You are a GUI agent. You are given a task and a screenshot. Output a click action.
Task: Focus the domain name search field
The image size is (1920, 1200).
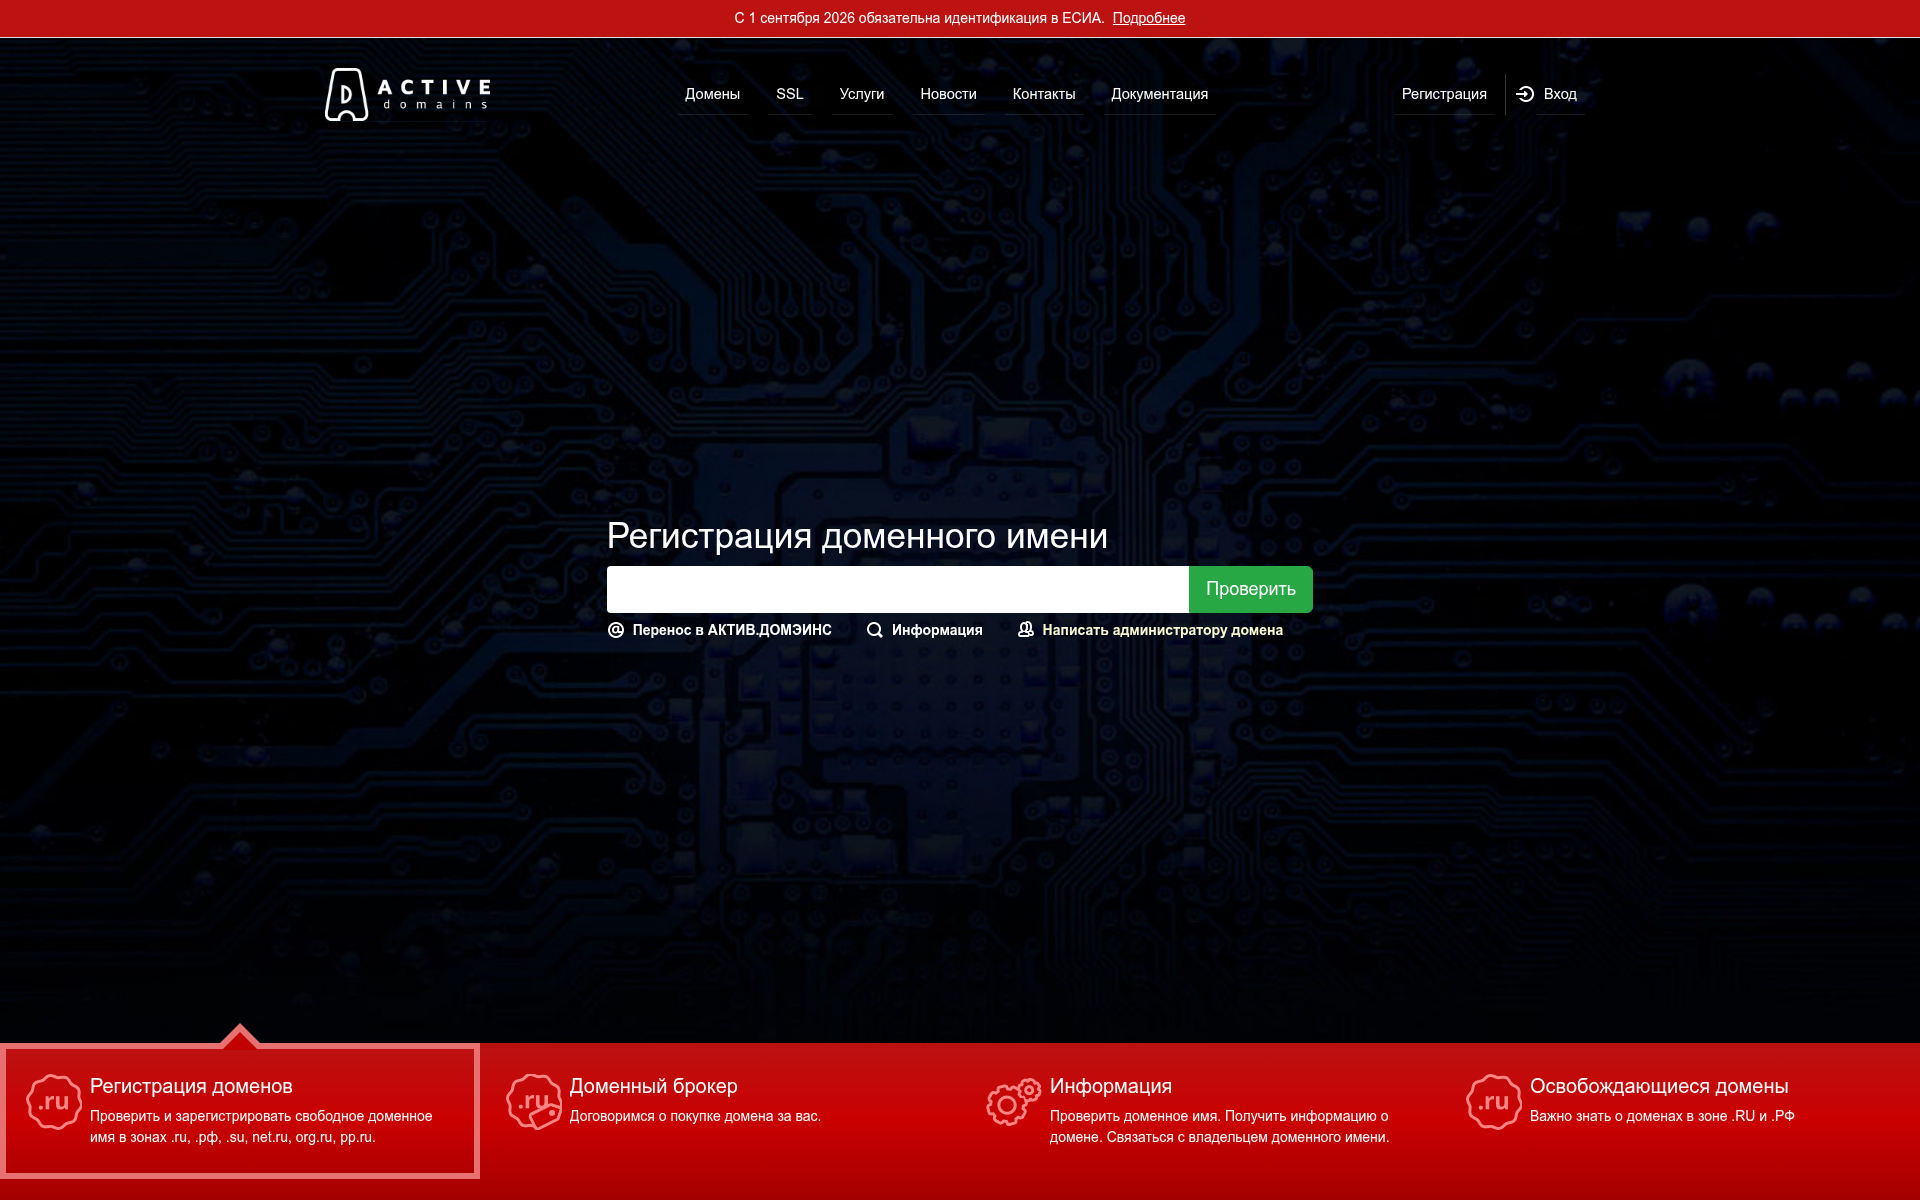point(898,589)
